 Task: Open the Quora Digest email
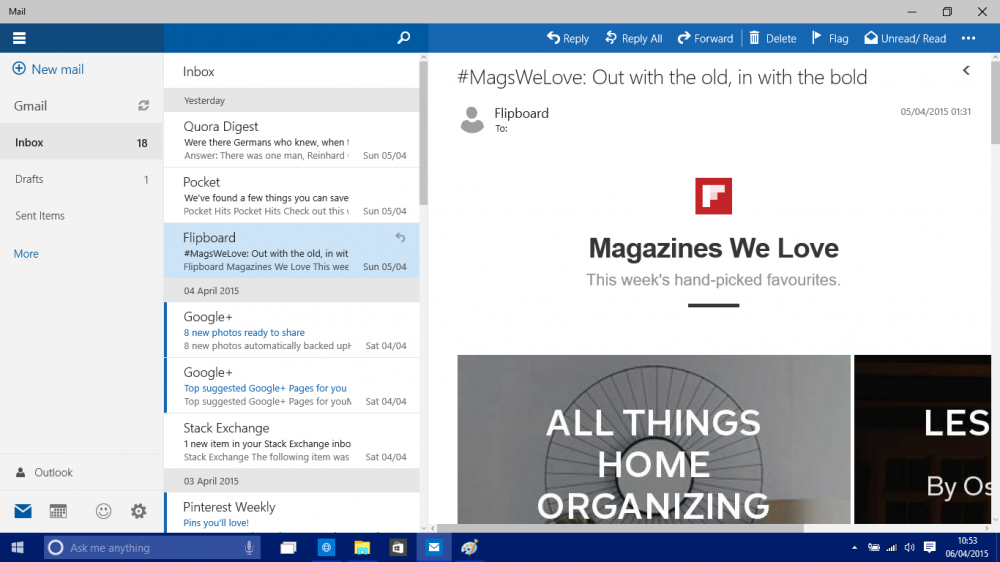click(291, 140)
